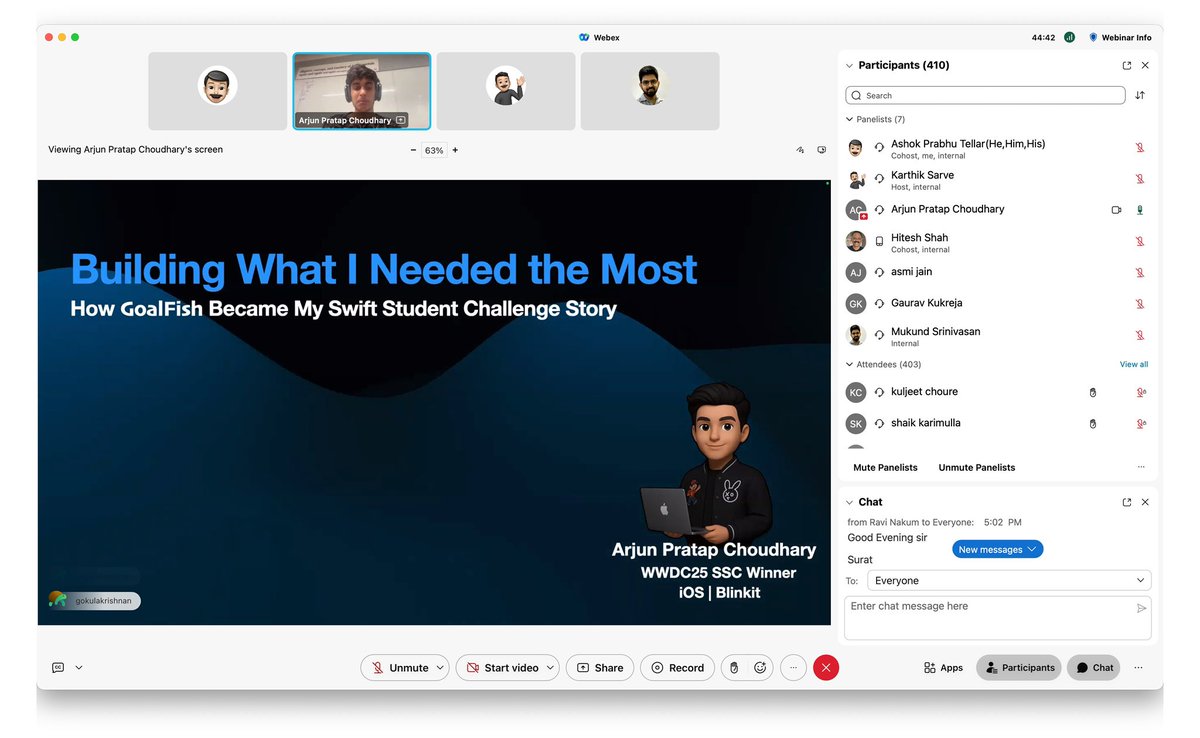Toggle shaik karimulla's microphone permission

[x=1141, y=424]
